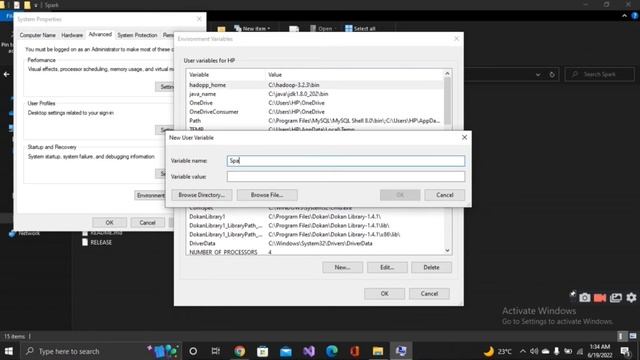Click the Search Spark box
Screen dimensions: 640x360
pyautogui.click(x=600, y=74)
